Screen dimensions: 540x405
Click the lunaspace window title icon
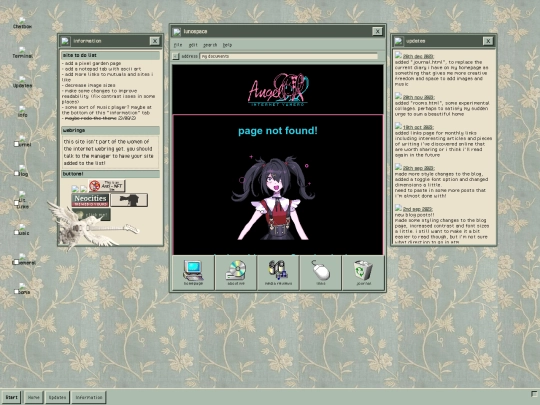tap(177, 32)
